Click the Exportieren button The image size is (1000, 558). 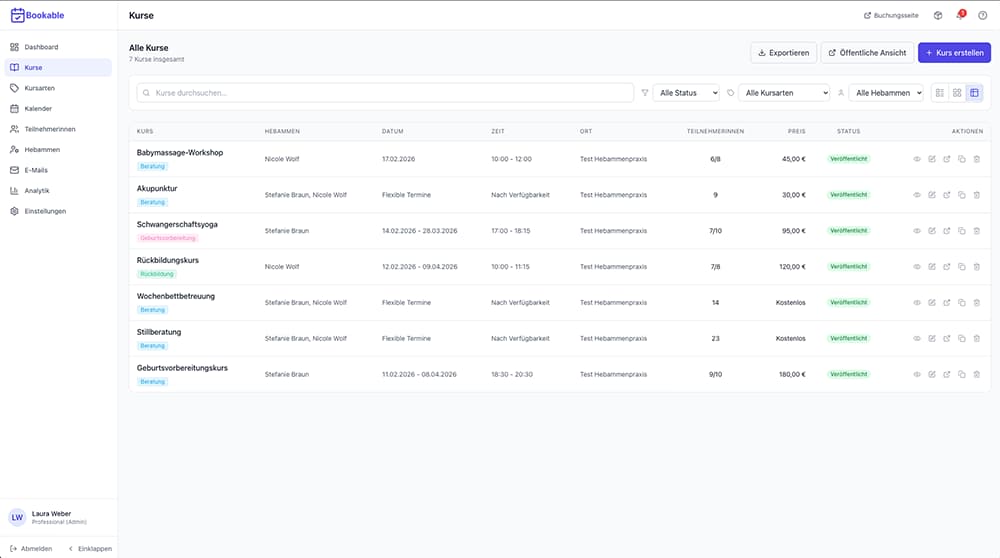(x=783, y=53)
